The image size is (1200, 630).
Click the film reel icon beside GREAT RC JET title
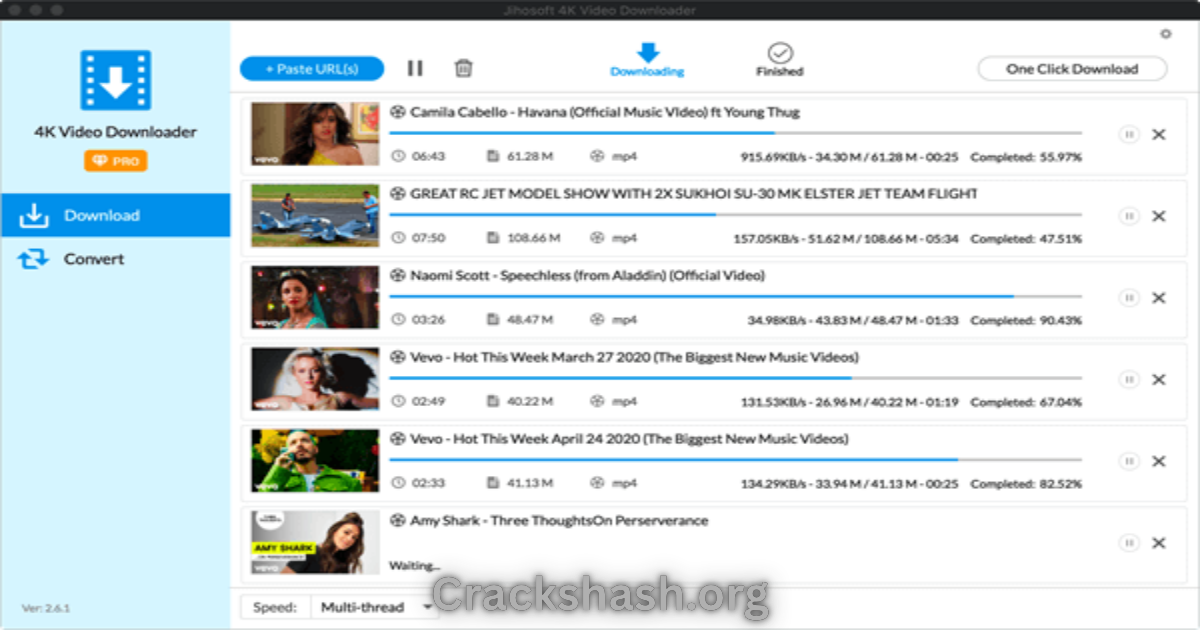tap(397, 194)
